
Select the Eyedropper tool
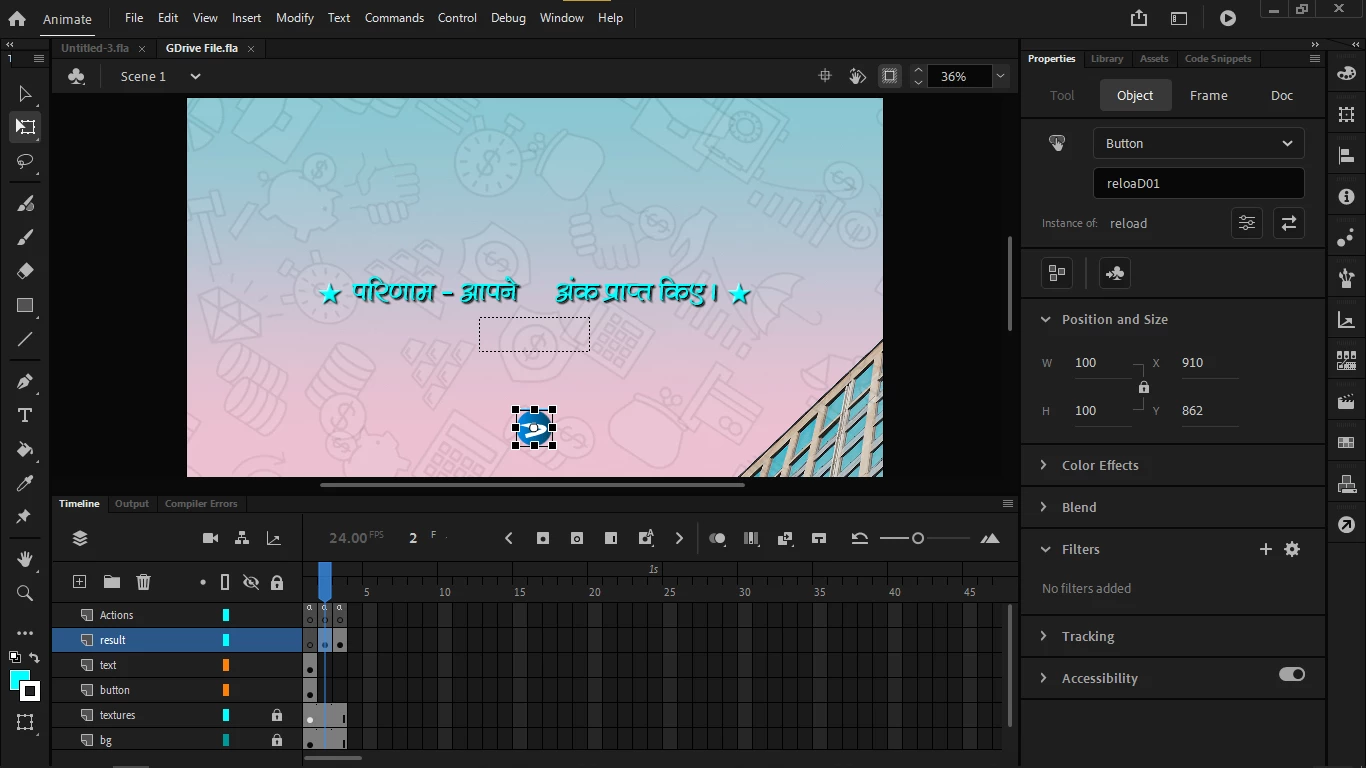(25, 483)
